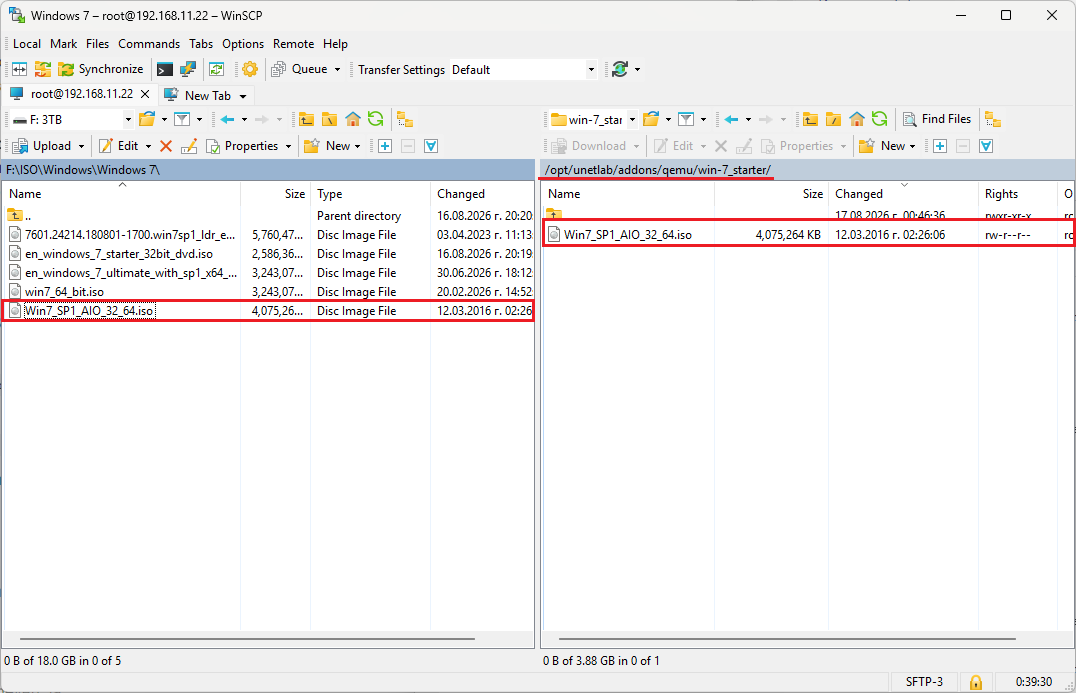Click the Rename icon in local panel
1076x693 pixels.
coord(189,145)
